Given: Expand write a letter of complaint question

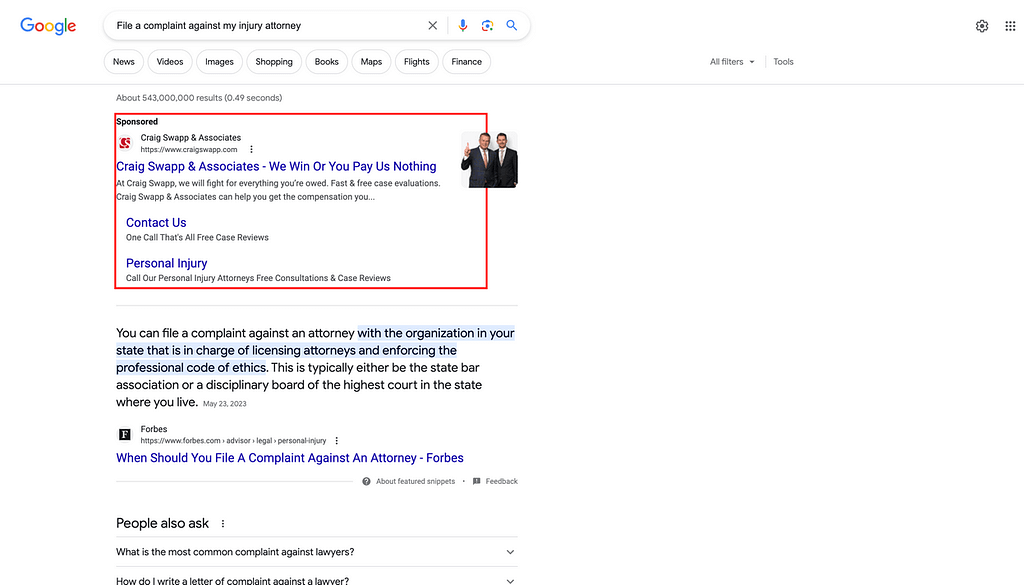Looking at the screenshot, I should (317, 578).
